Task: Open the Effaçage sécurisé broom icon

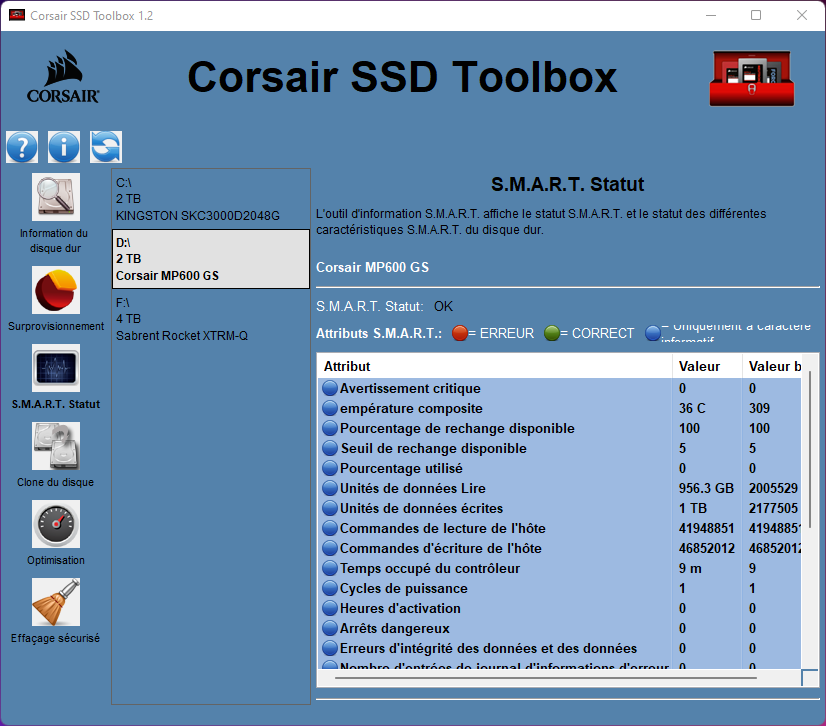Action: click(56, 602)
